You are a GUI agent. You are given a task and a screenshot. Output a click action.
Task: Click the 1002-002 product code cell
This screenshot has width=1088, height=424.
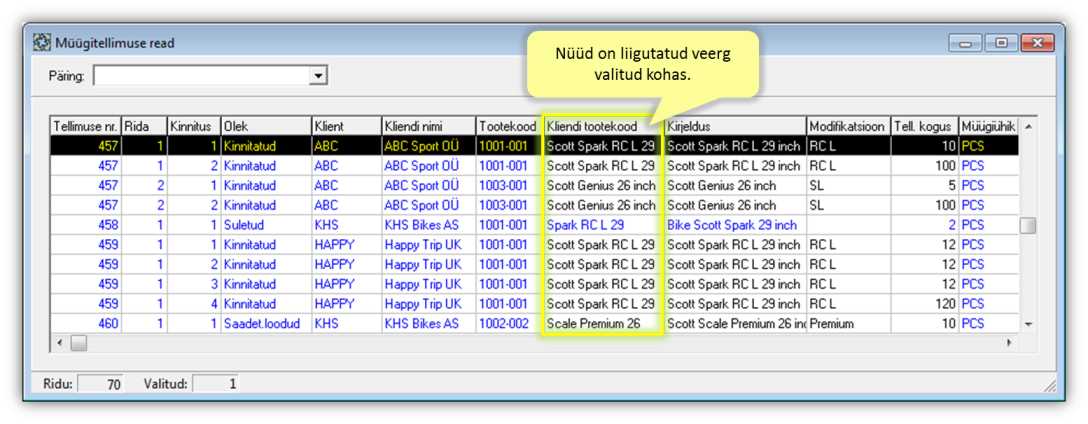point(509,323)
